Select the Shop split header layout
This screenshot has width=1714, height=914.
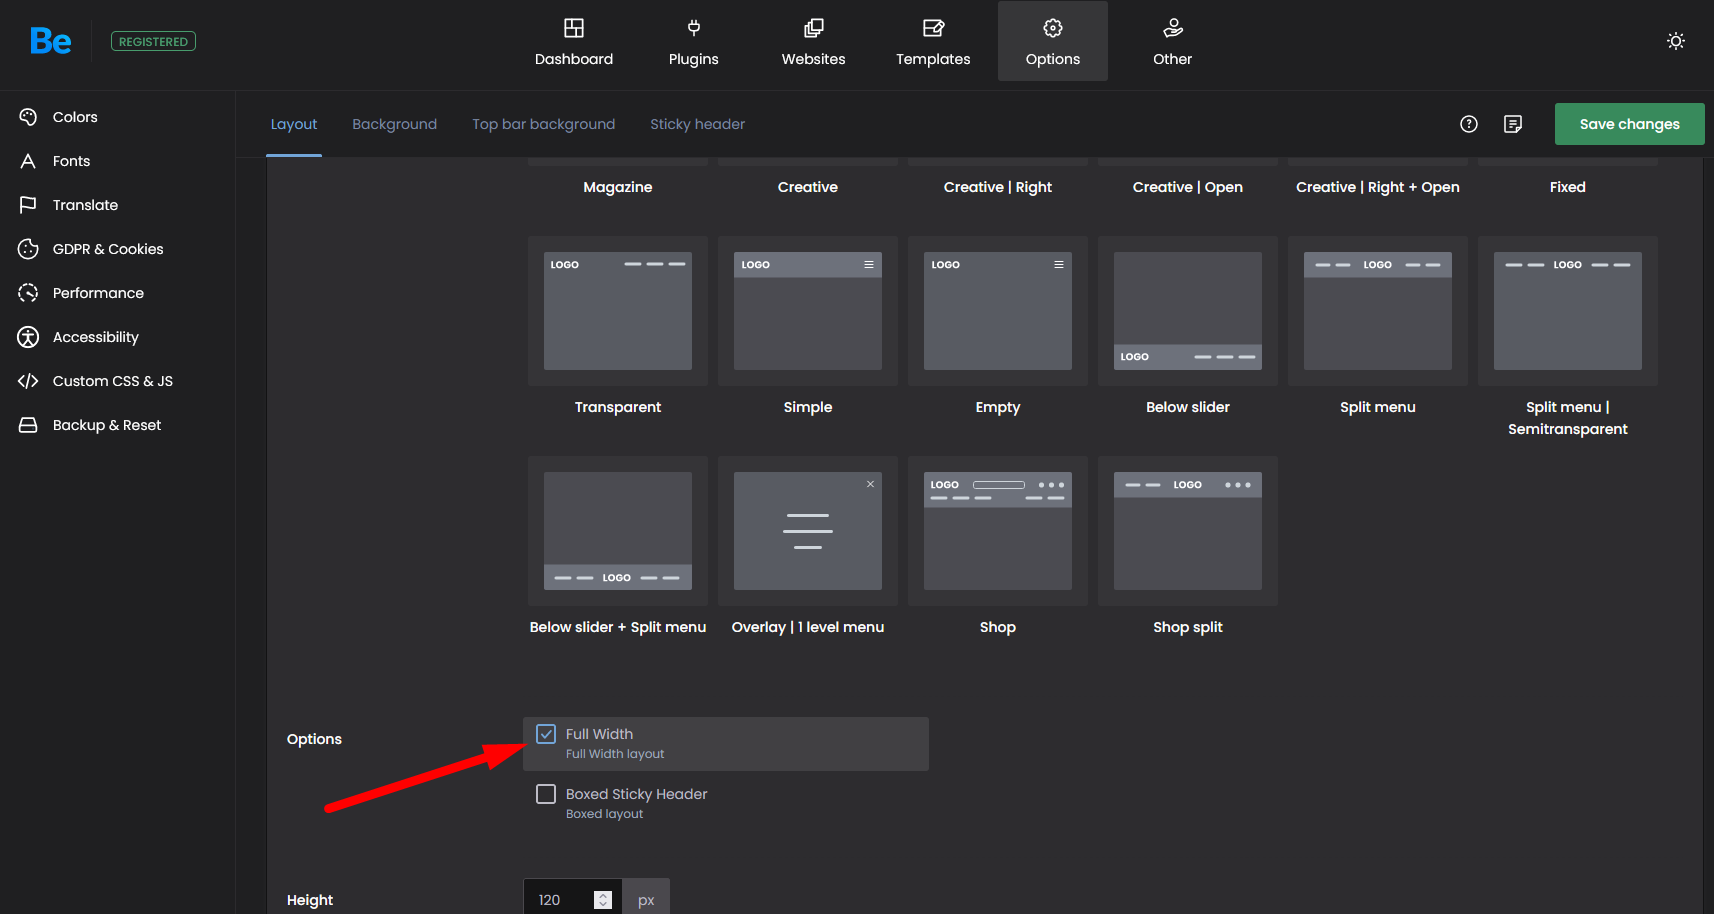click(1188, 531)
